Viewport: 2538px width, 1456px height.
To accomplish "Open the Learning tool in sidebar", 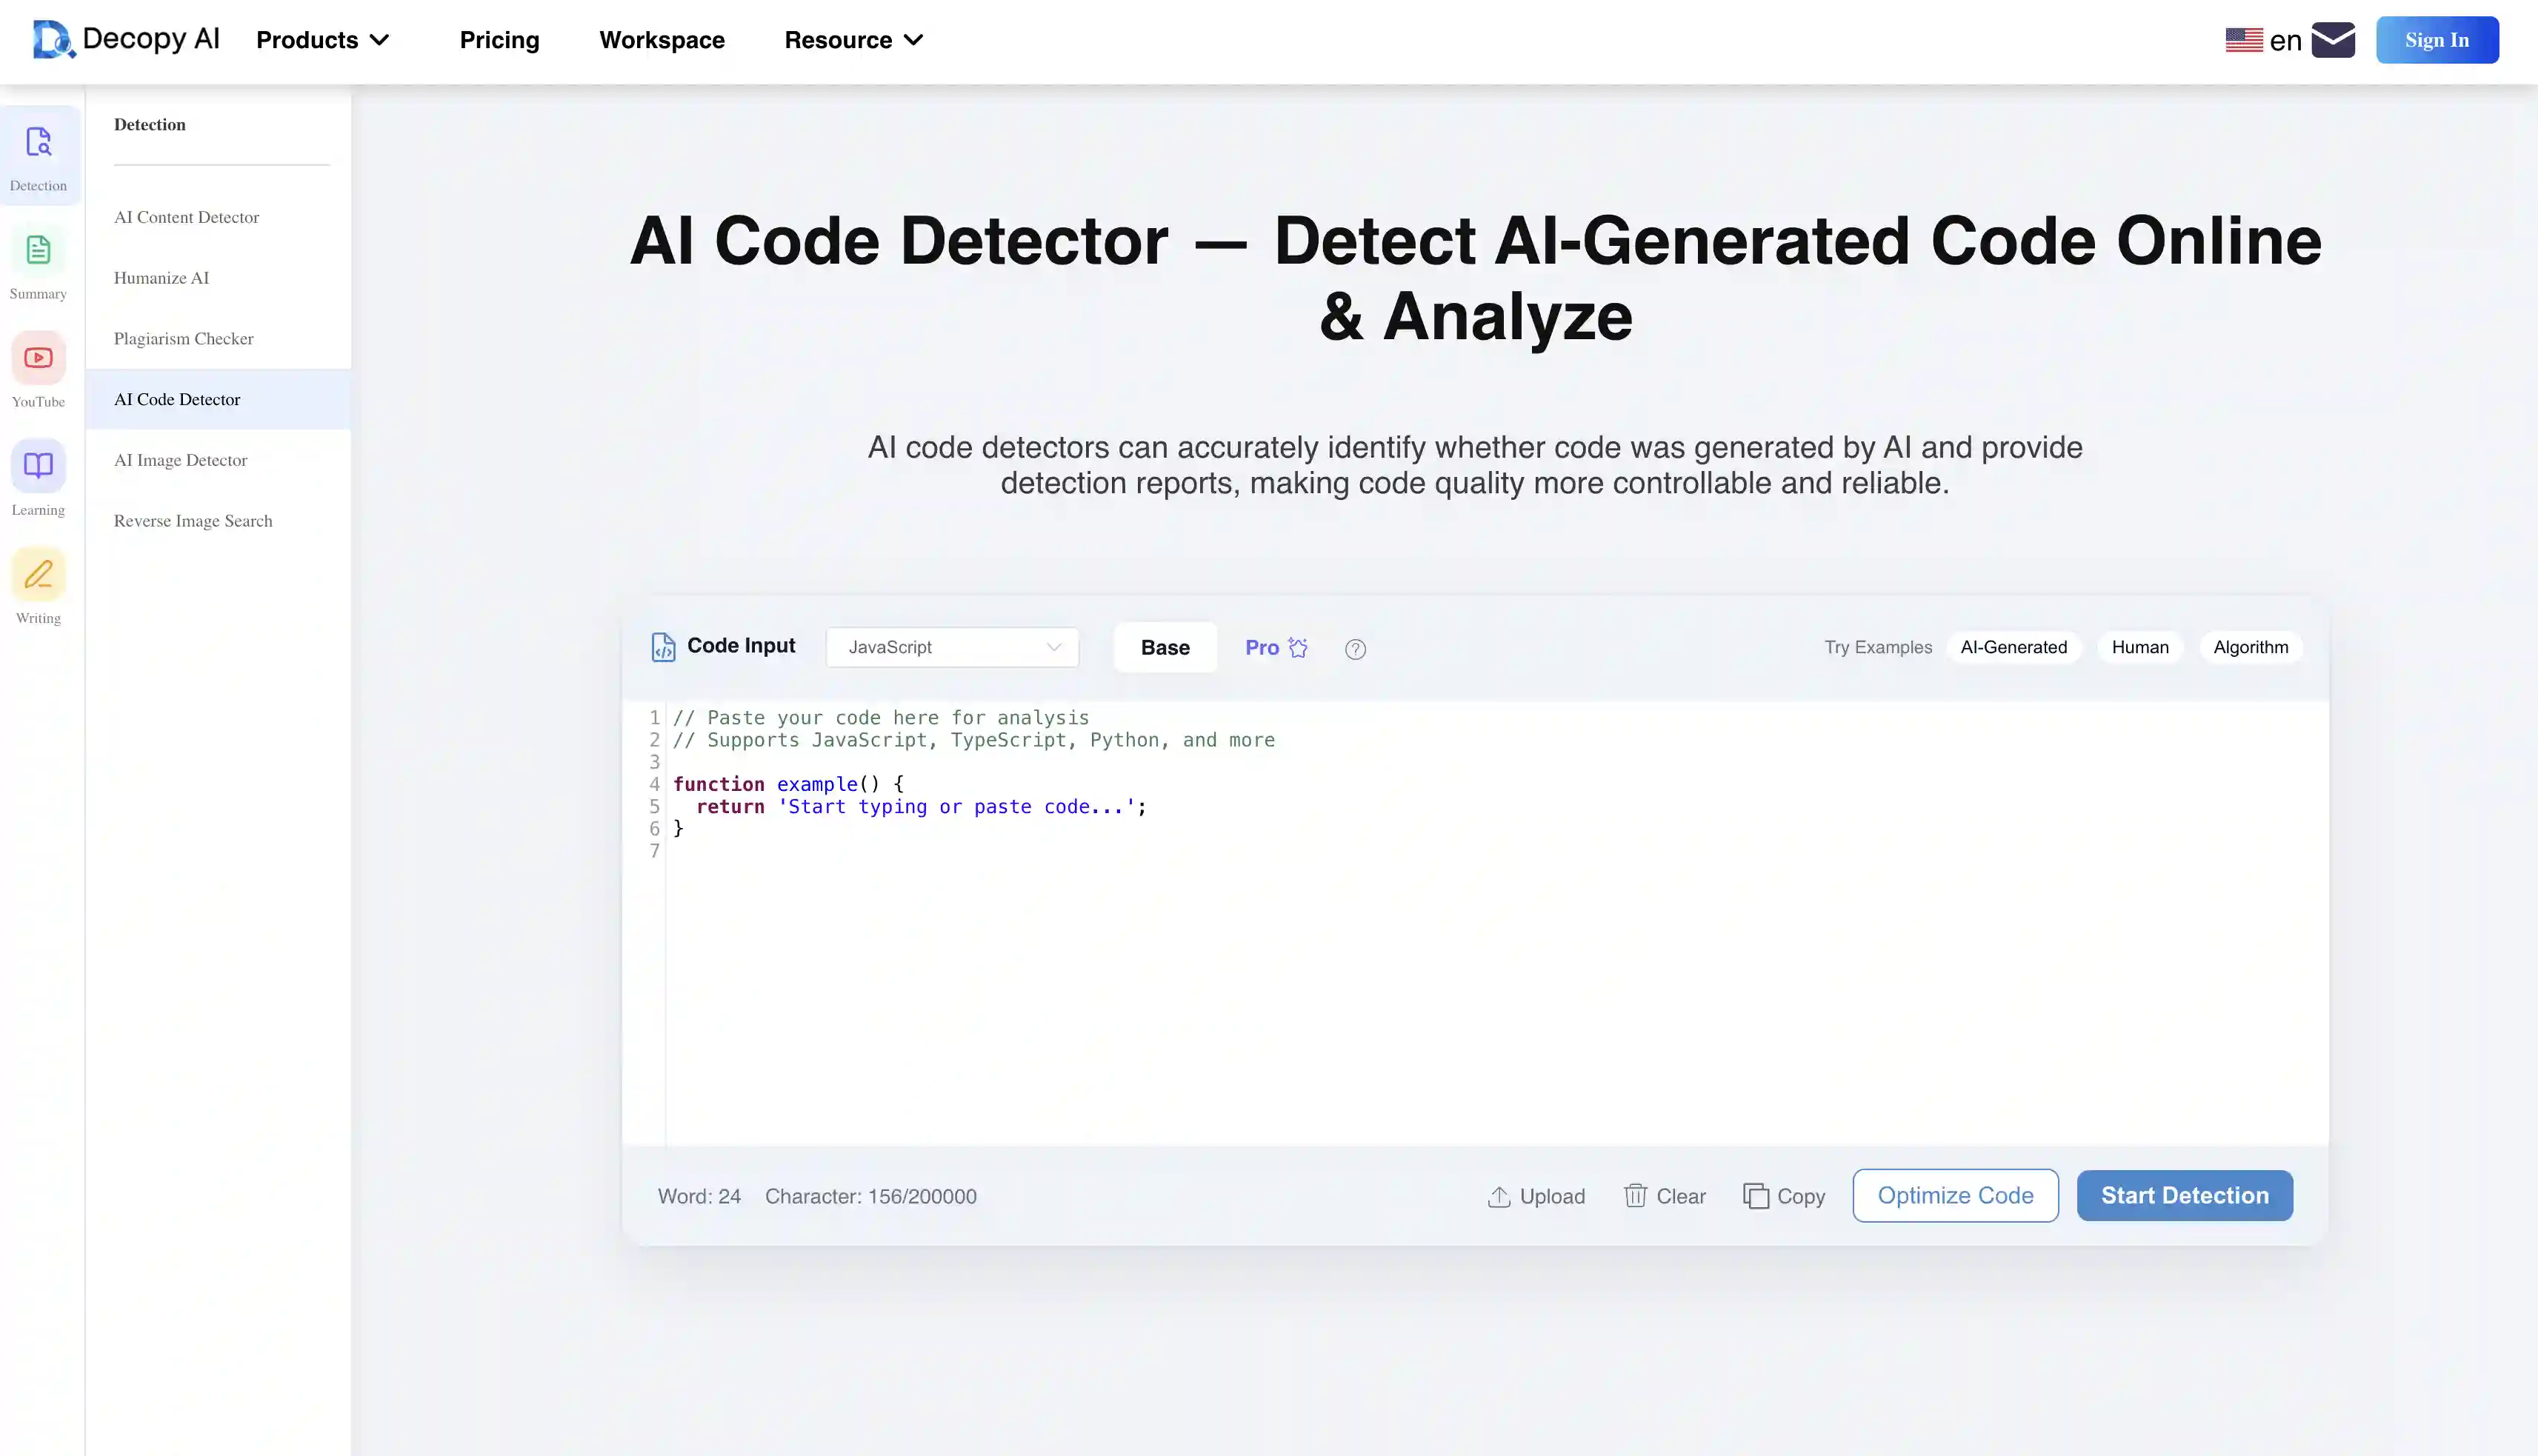I will (39, 480).
